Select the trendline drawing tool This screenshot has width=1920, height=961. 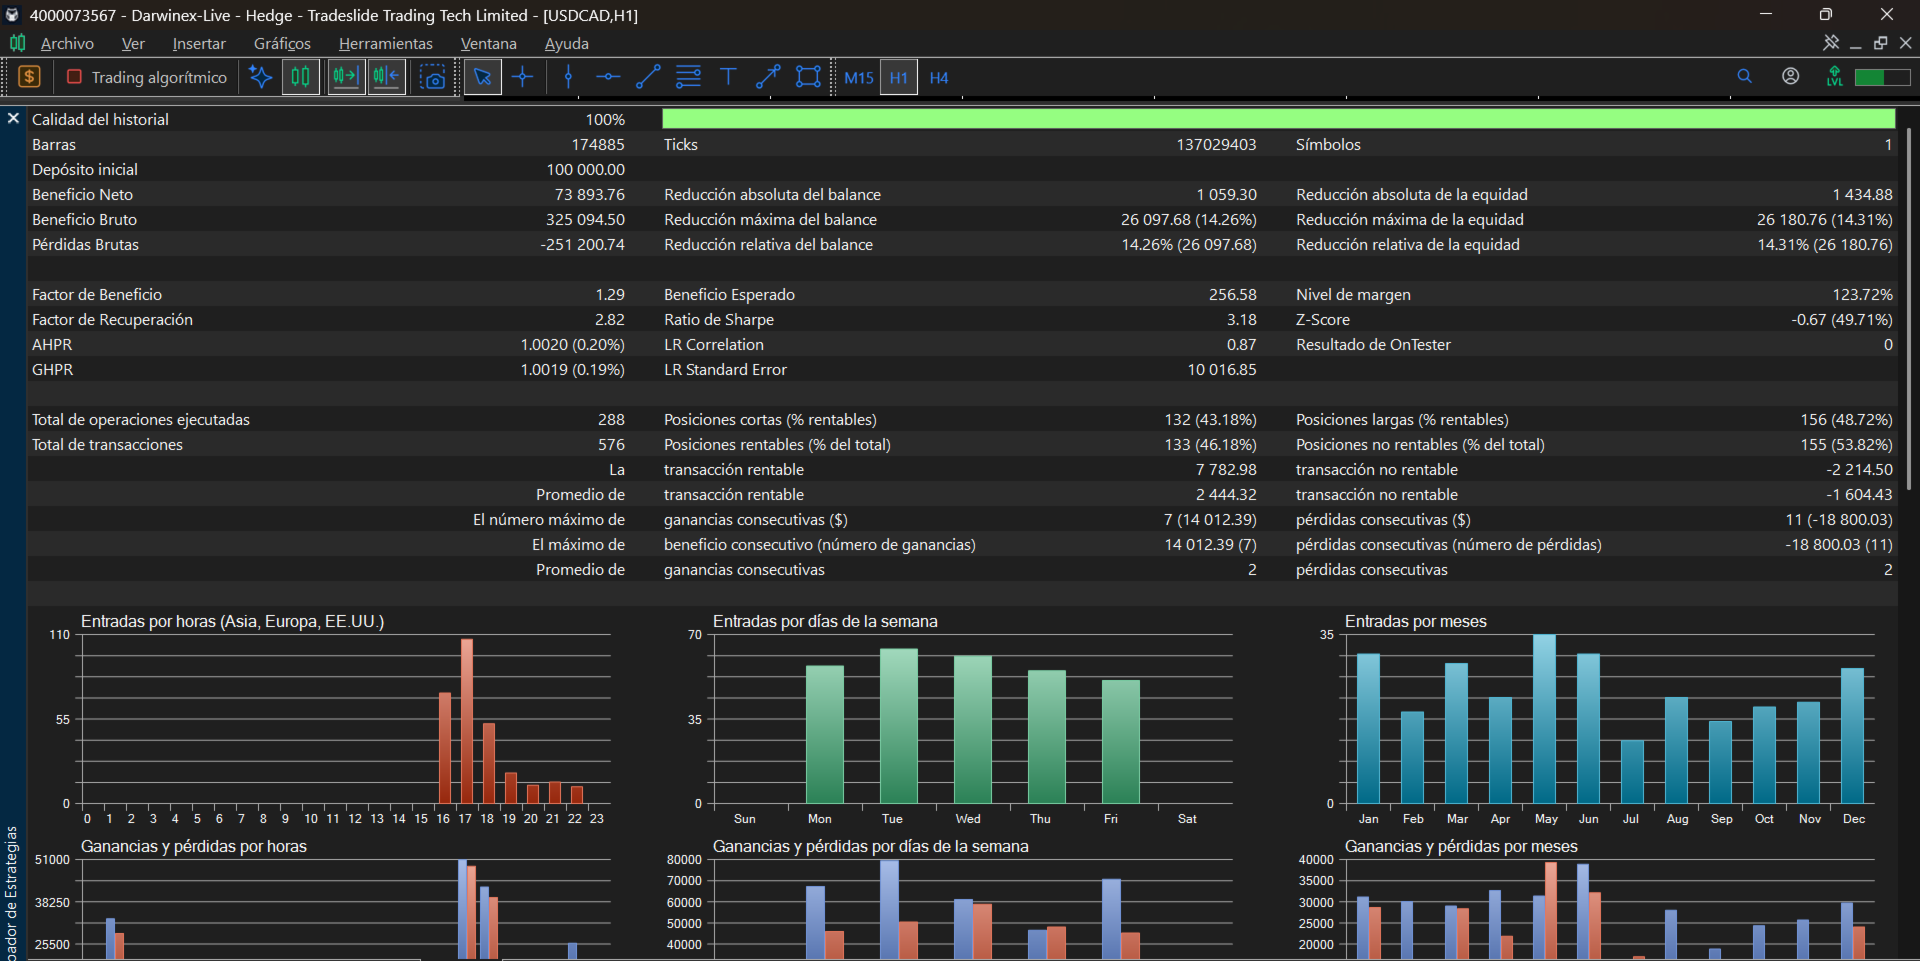click(648, 77)
